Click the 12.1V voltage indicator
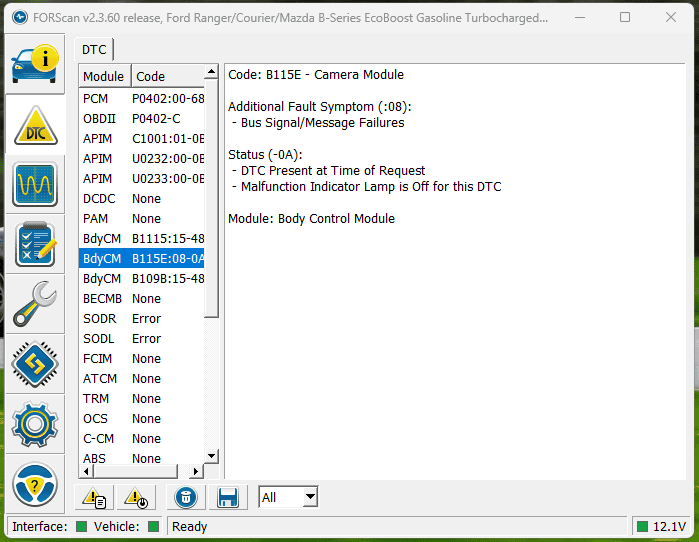 pos(662,526)
